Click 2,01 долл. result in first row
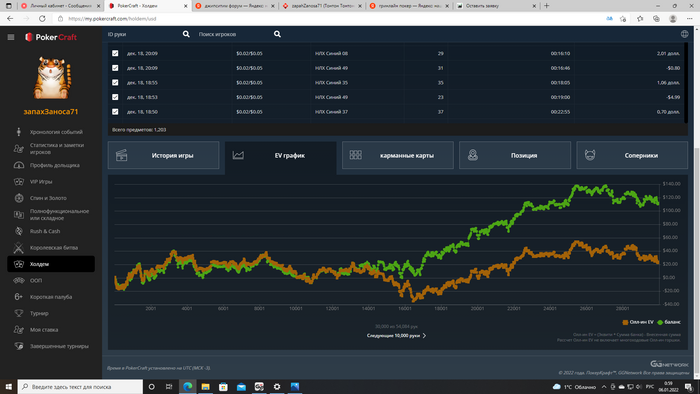700x394 pixels. (668, 53)
